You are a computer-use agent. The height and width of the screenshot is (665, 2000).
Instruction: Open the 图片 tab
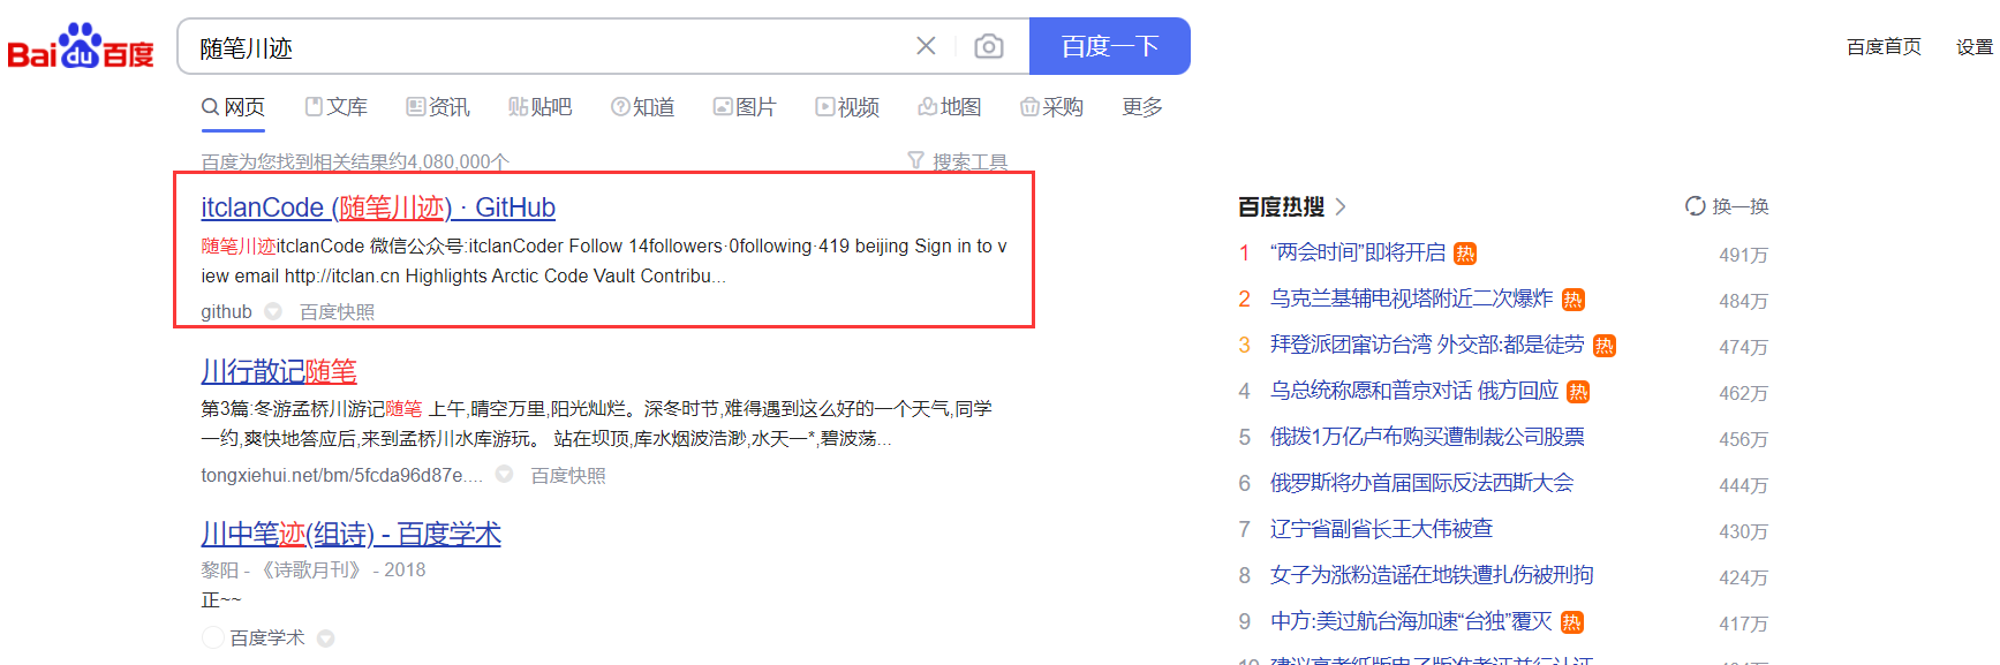tap(745, 107)
